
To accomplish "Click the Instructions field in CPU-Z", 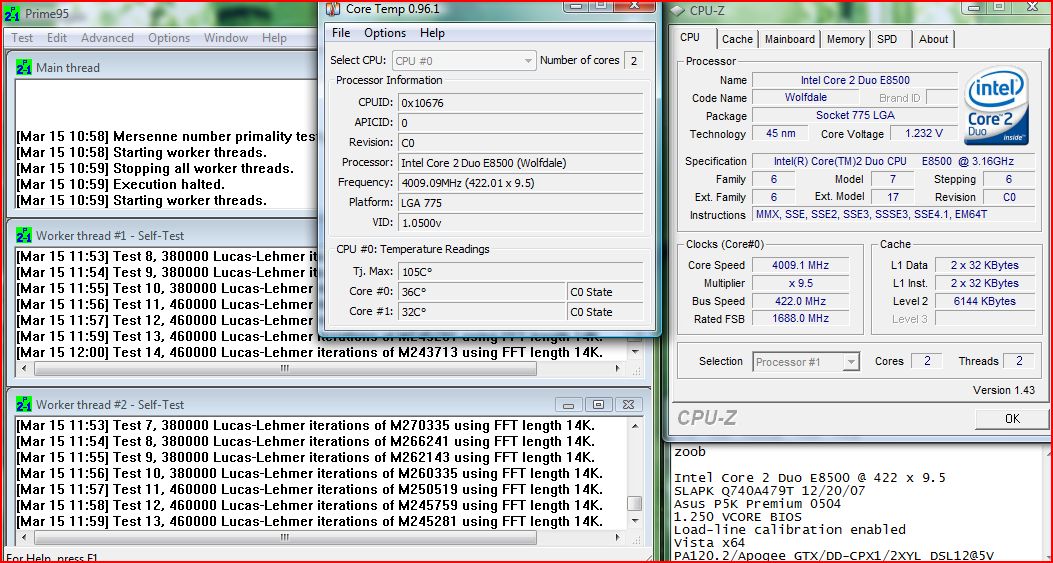I will pos(893,214).
